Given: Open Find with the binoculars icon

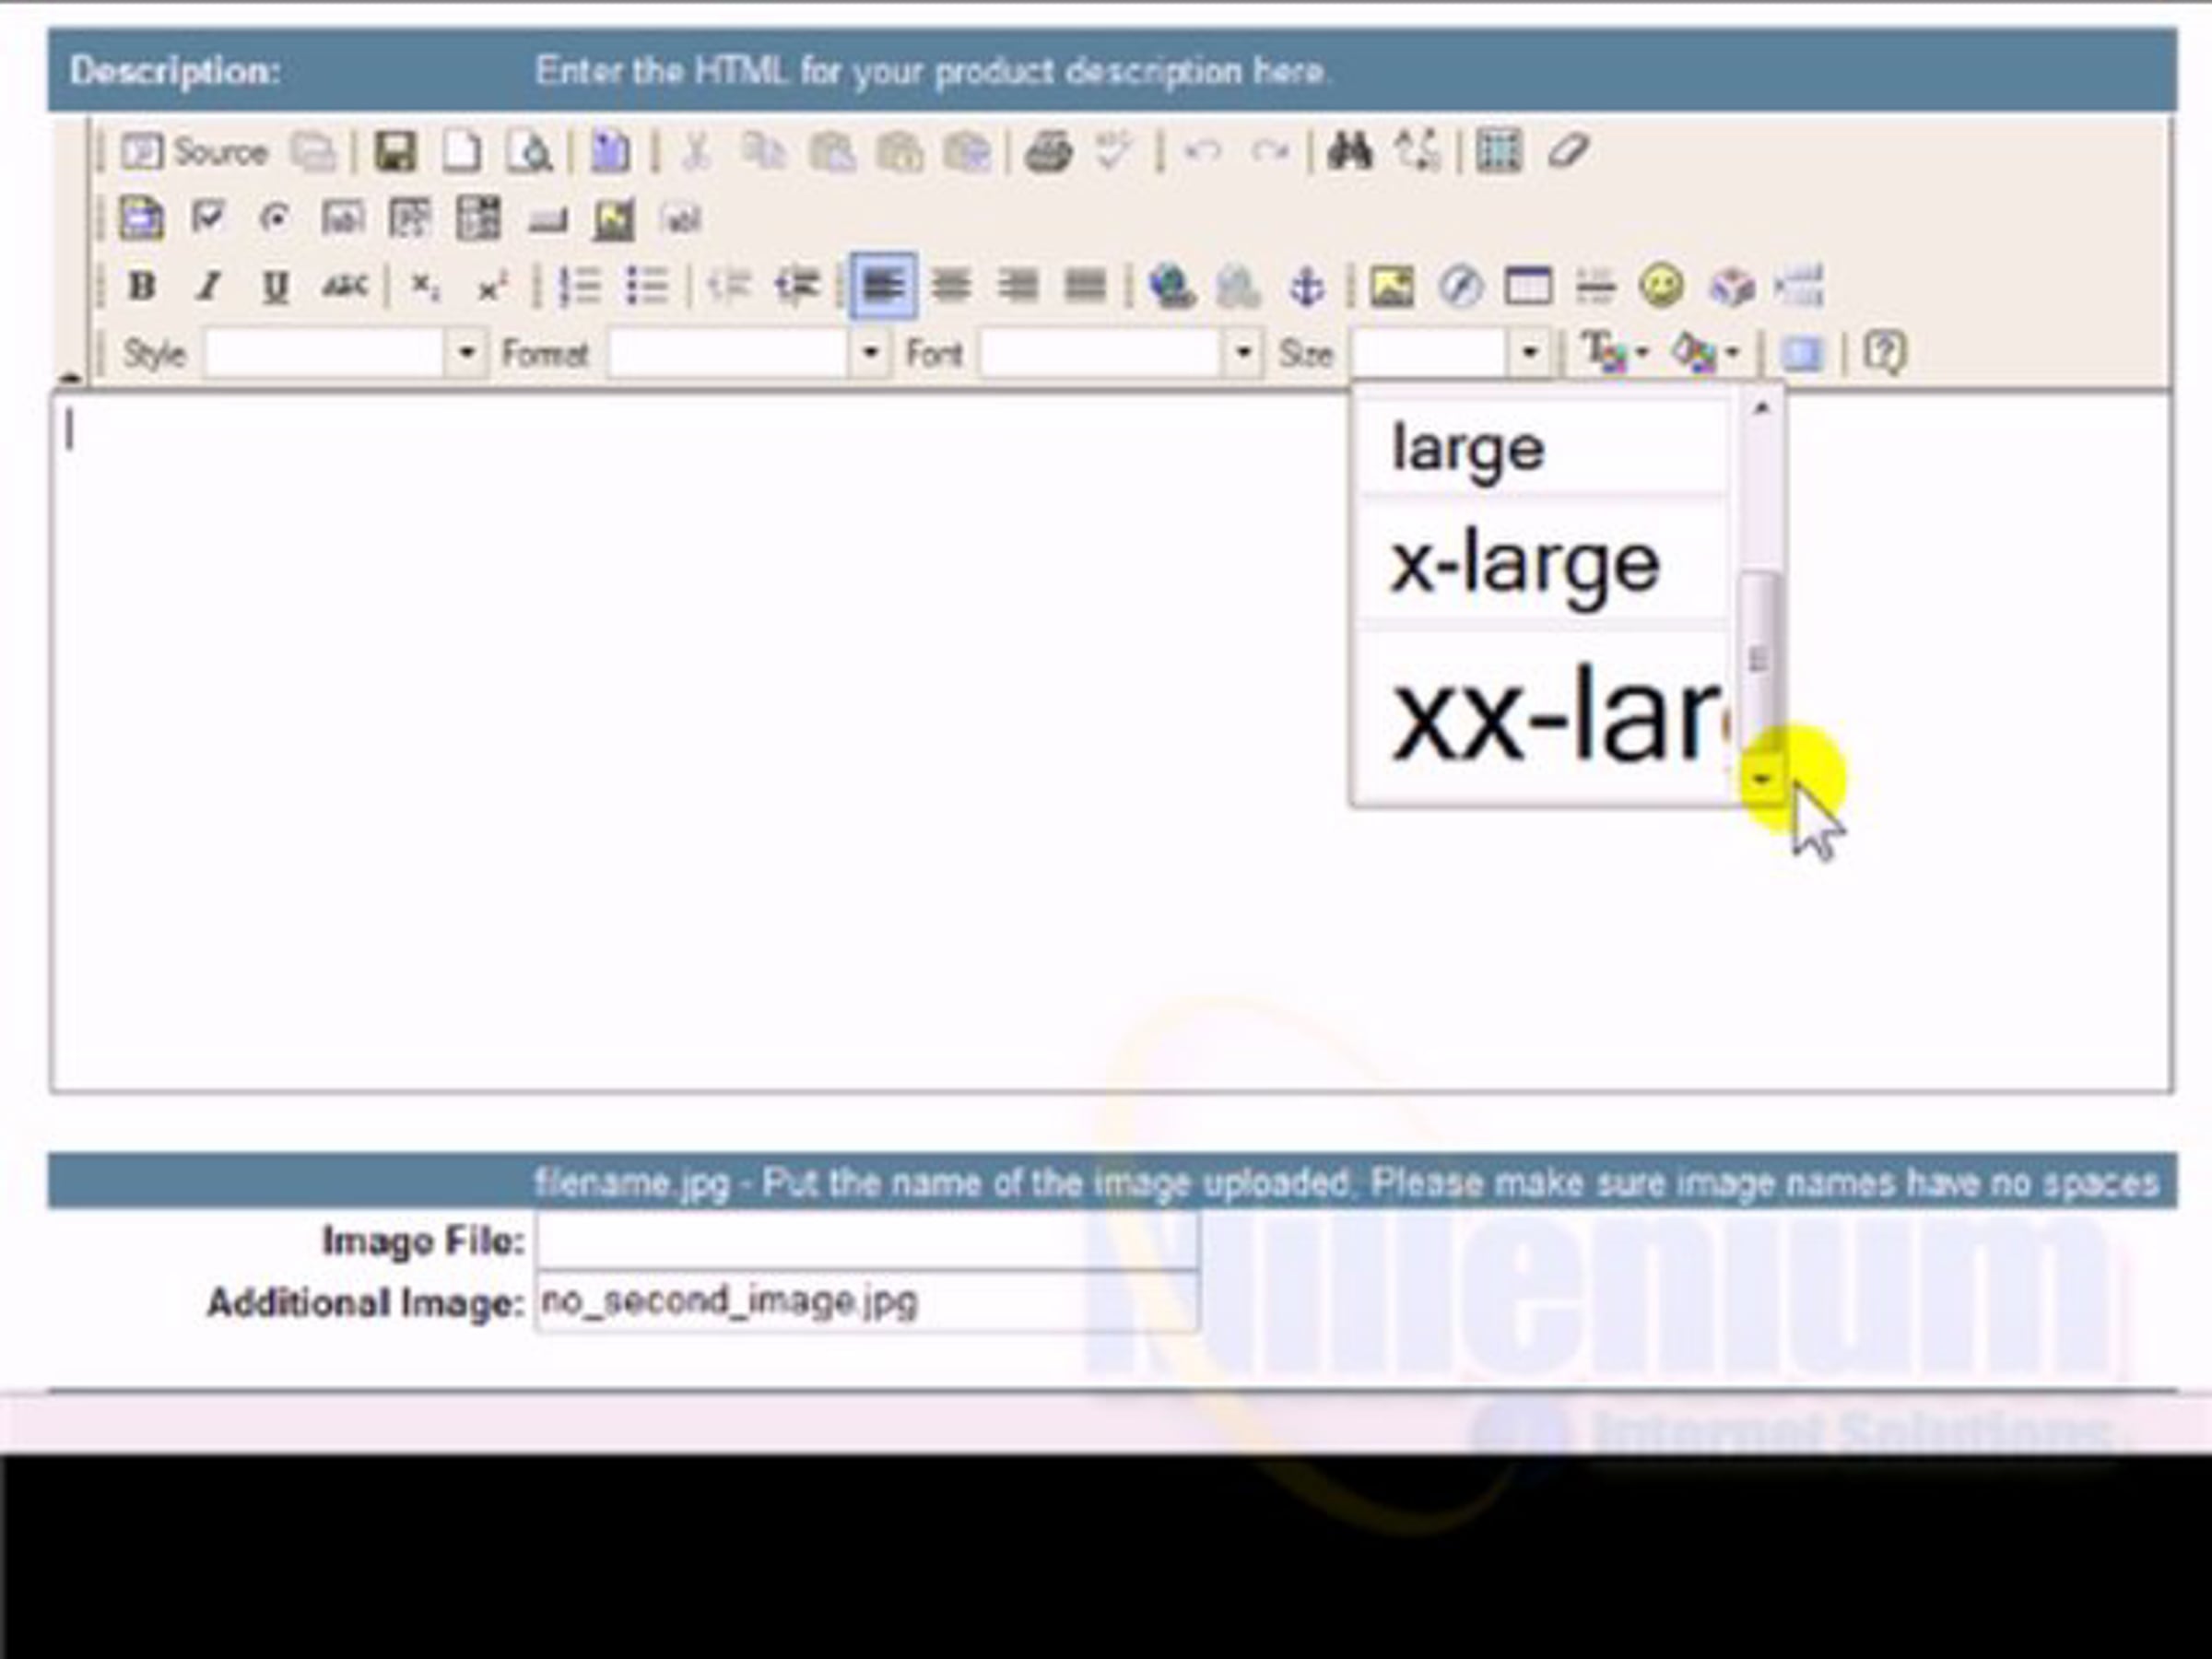Looking at the screenshot, I should tap(1349, 152).
